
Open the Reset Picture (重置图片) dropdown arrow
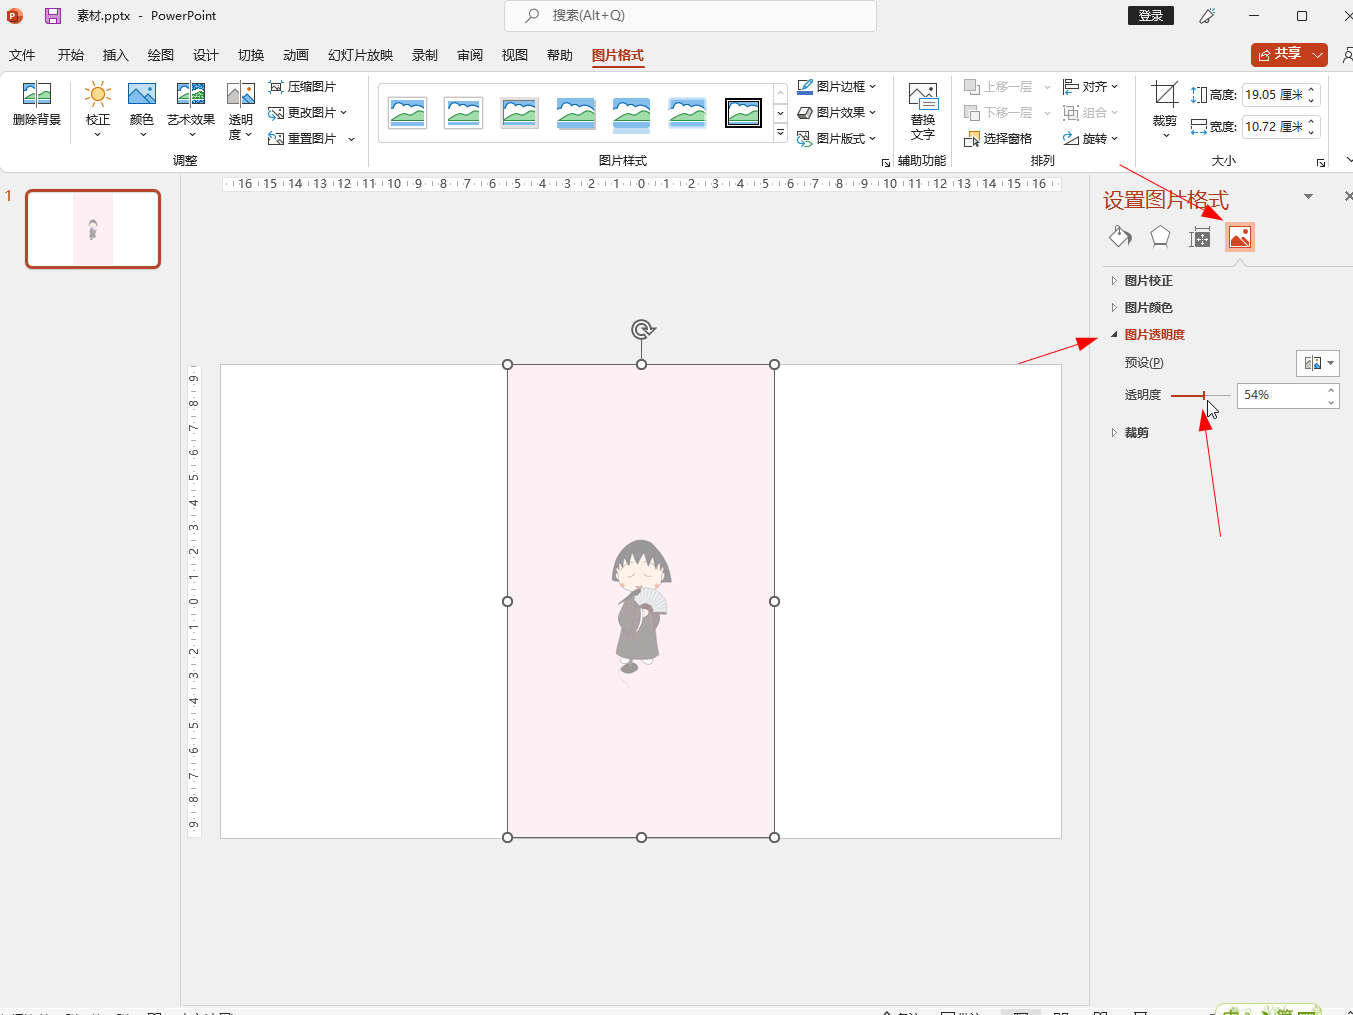(351, 139)
